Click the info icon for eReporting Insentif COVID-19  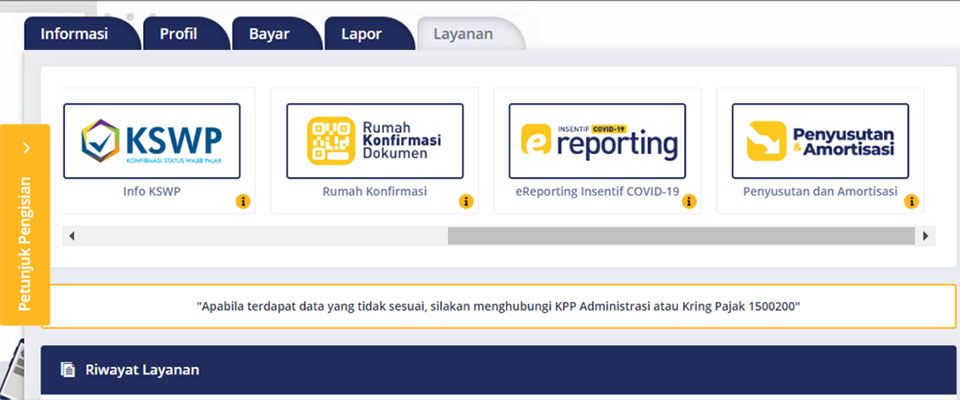(689, 202)
